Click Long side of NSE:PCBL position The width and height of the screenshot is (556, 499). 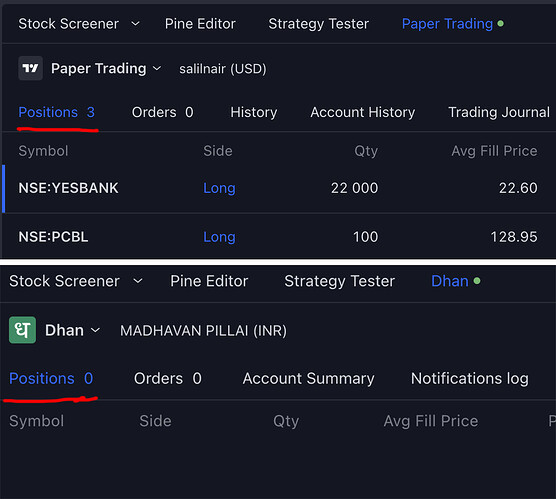pyautogui.click(x=219, y=237)
